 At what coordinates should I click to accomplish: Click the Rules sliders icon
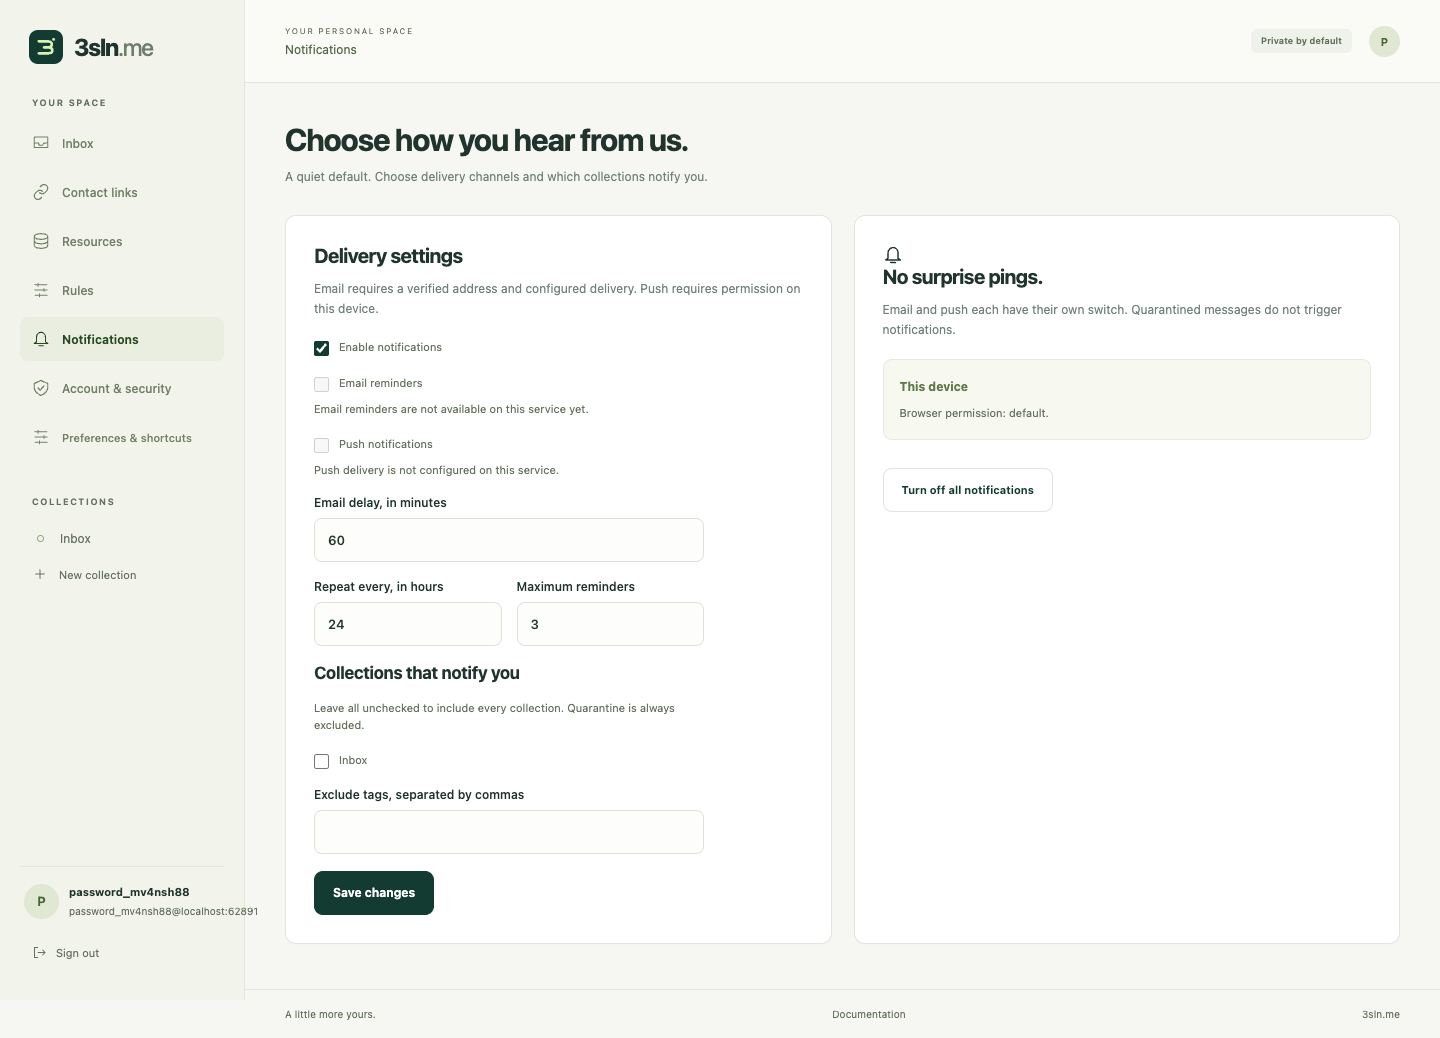[x=41, y=290]
